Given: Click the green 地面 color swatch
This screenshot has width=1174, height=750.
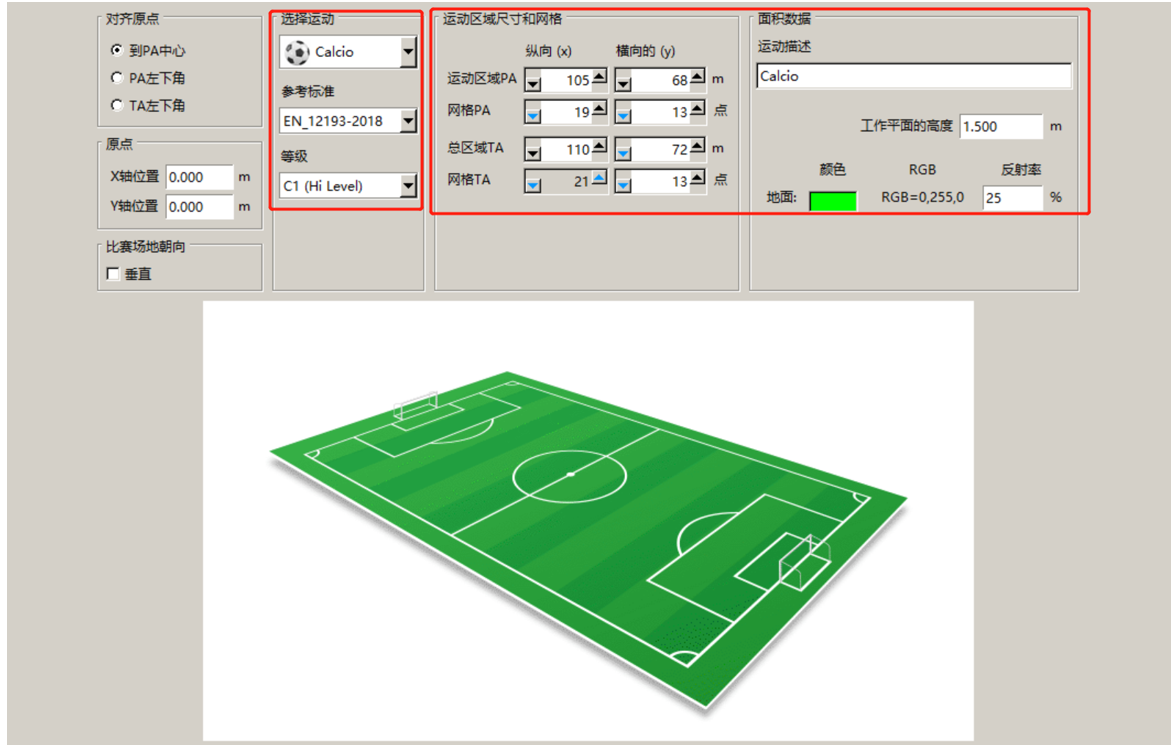Looking at the screenshot, I should pyautogui.click(x=833, y=201).
